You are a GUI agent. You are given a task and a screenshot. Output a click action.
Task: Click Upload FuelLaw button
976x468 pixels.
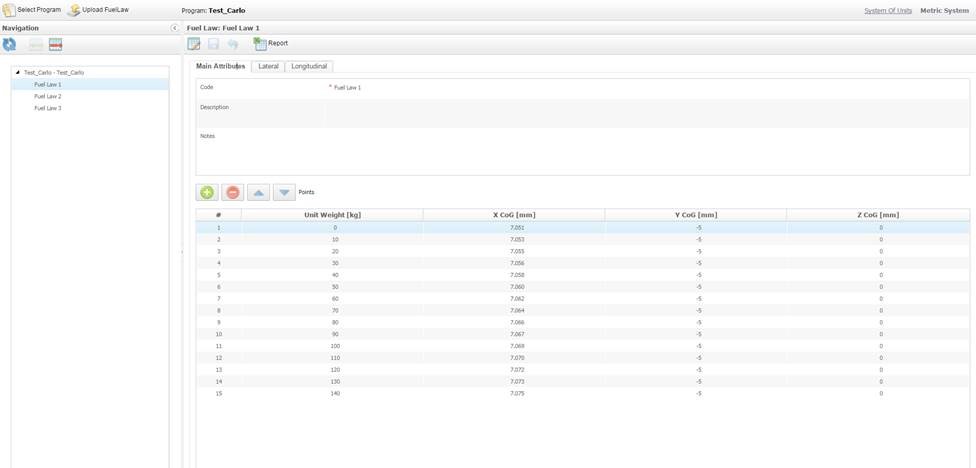98,10
